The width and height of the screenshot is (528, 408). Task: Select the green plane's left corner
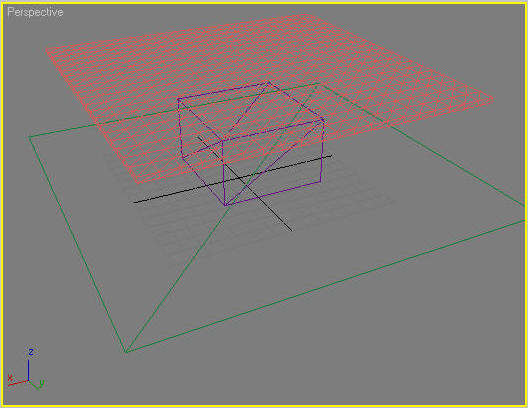click(30, 137)
